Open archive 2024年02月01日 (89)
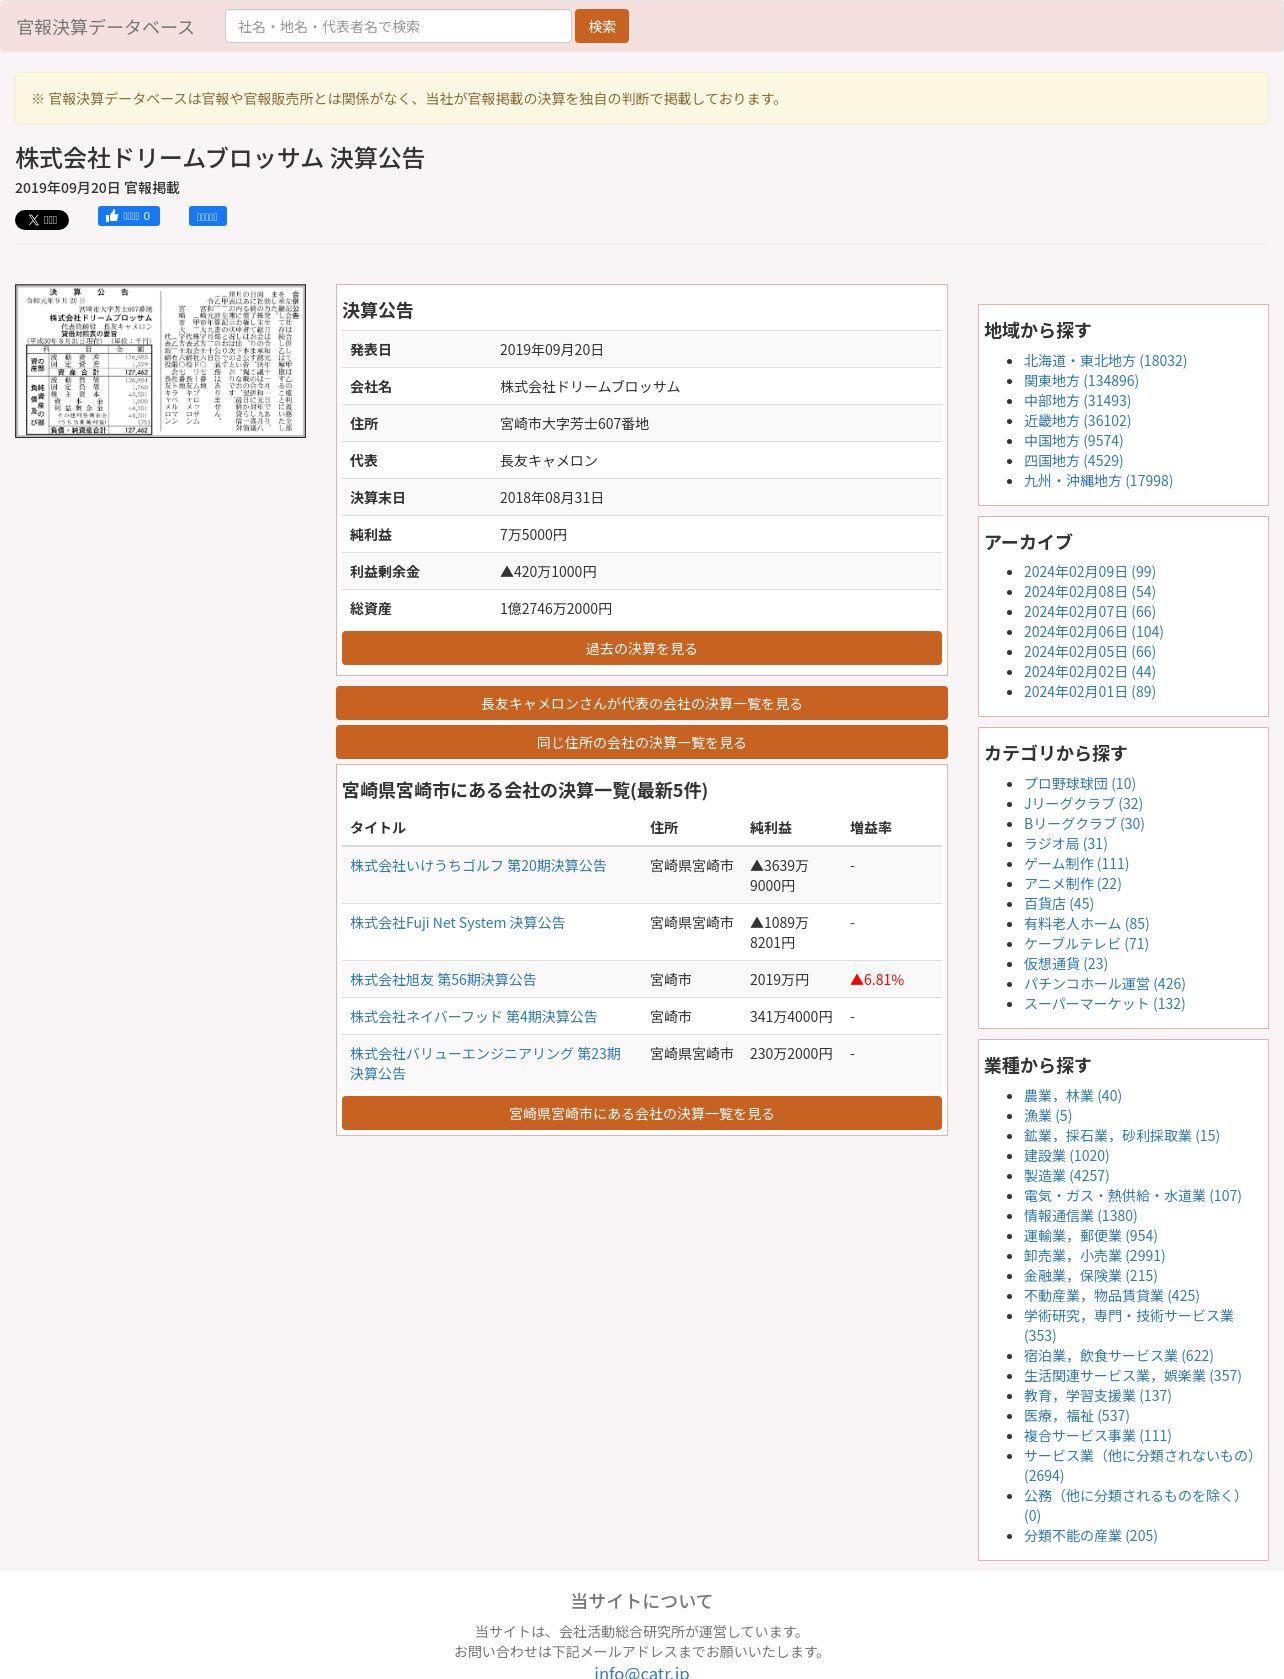Viewport: 1284px width, 1679px height. coord(1089,692)
